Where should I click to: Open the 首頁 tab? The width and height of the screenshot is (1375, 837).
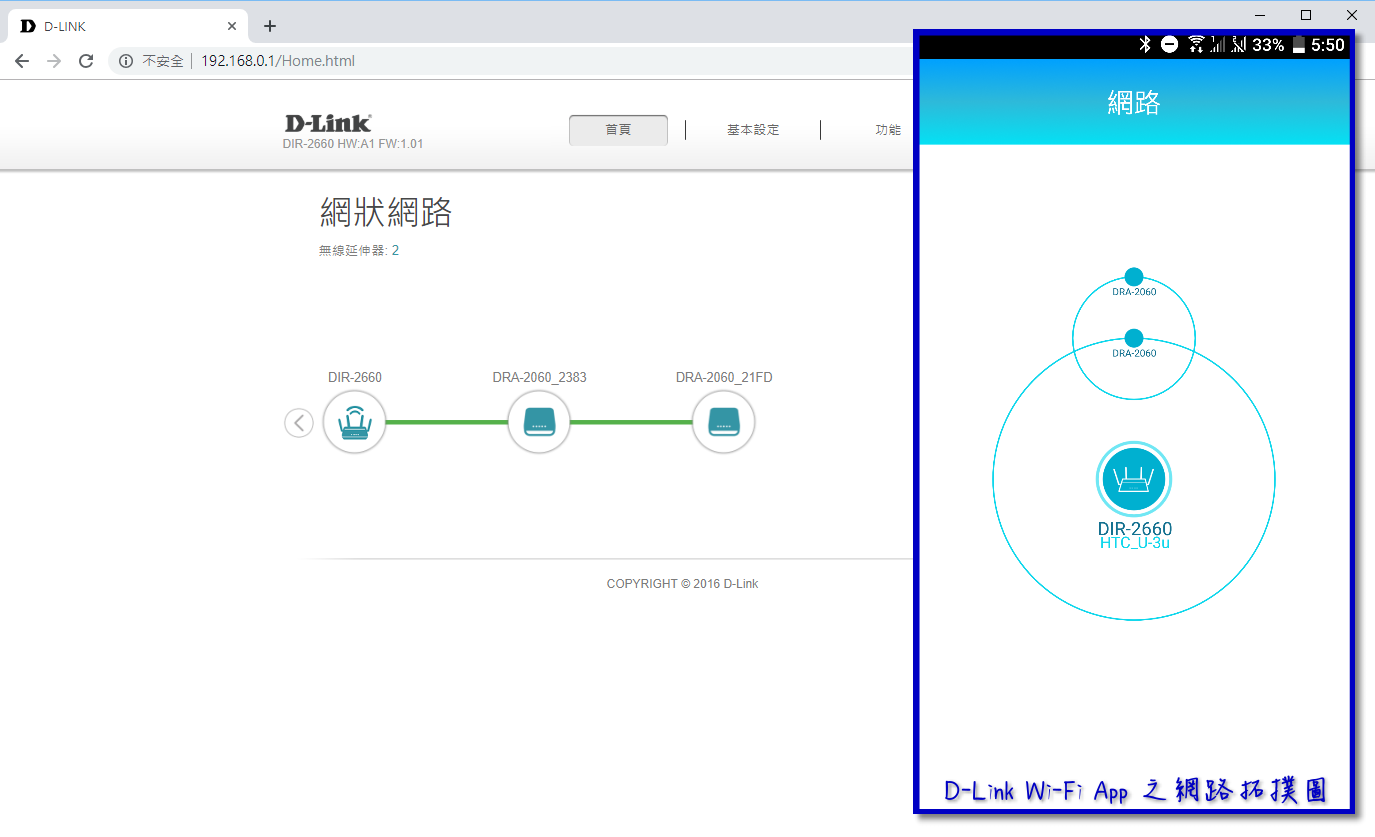click(618, 130)
